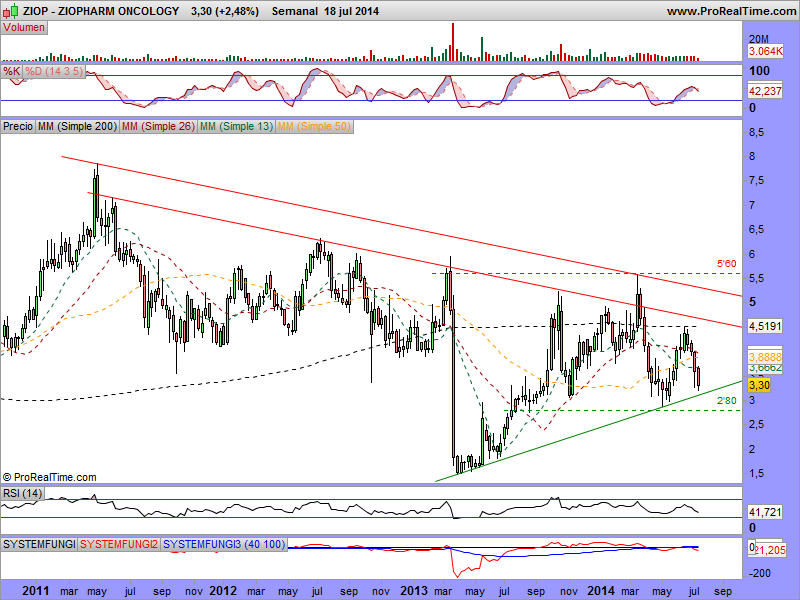This screenshot has width=800, height=600.
Task: Select the Volumen indicator label
Action: click(x=24, y=28)
